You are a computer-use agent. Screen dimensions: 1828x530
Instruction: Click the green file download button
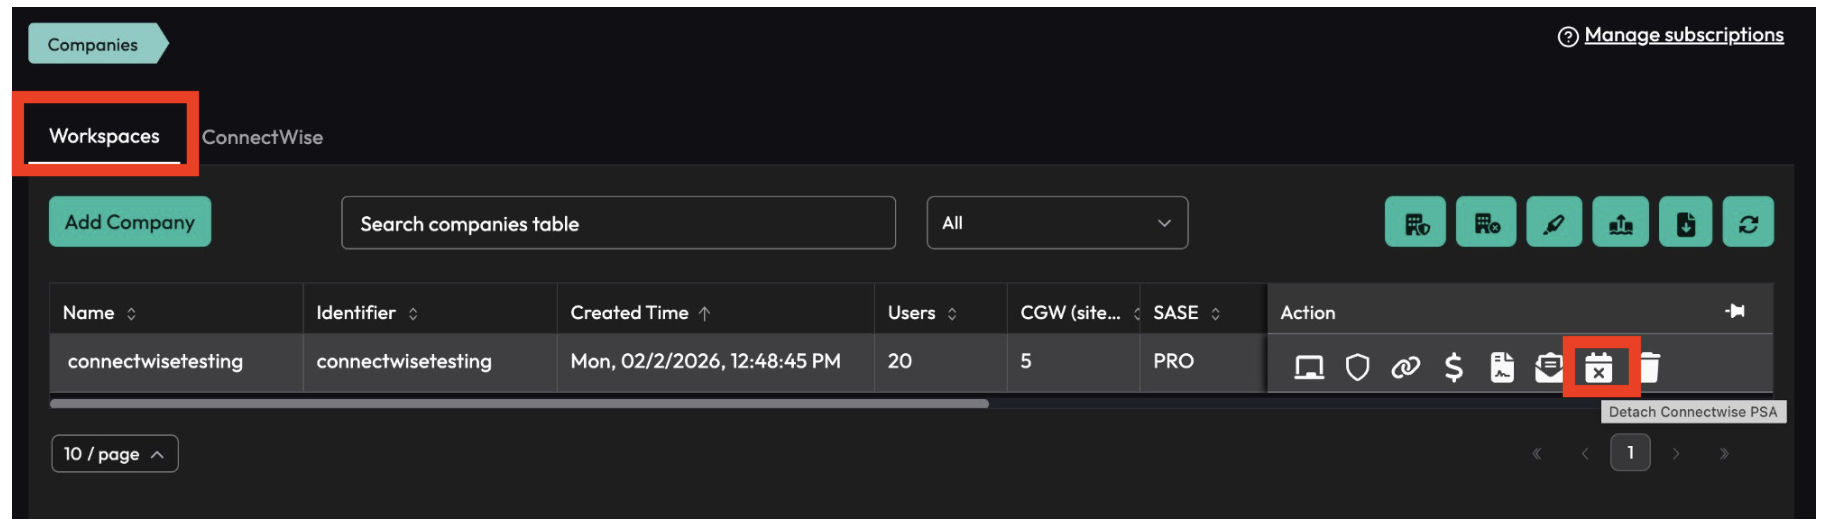point(1685,223)
